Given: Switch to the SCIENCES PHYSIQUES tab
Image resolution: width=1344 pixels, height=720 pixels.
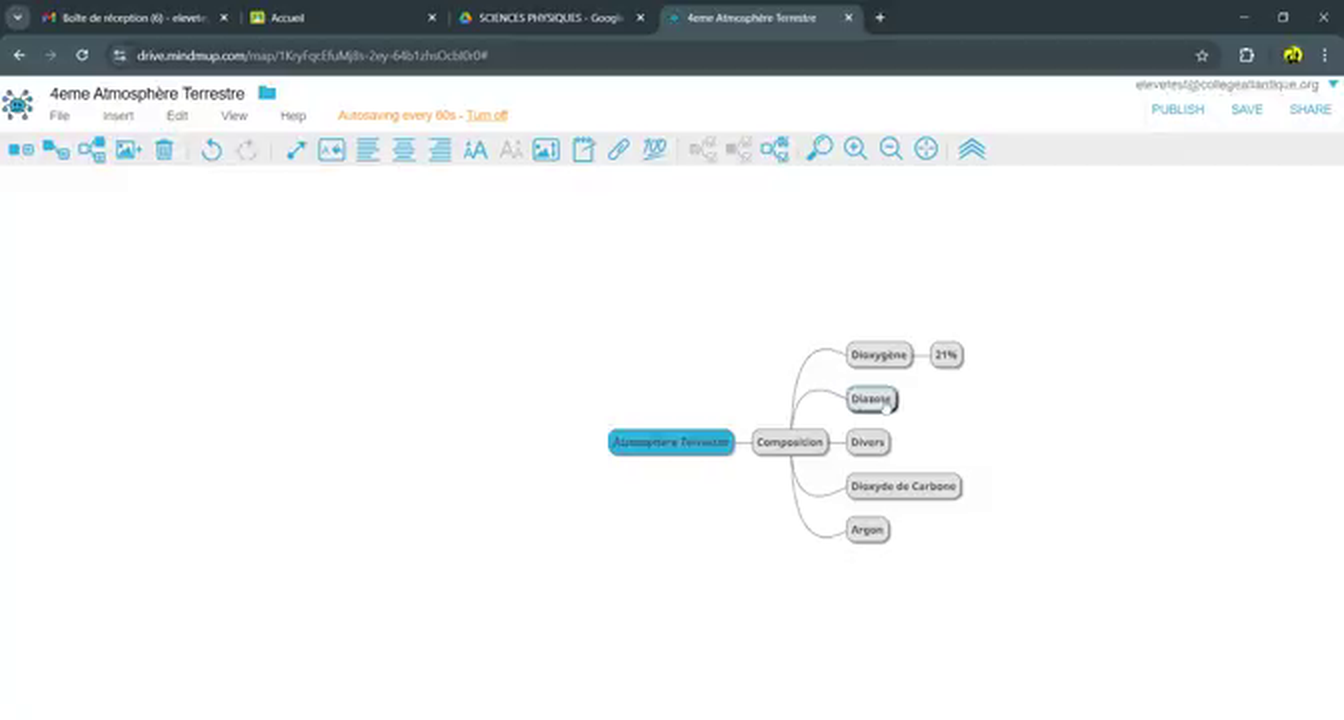Looking at the screenshot, I should tap(550, 18).
